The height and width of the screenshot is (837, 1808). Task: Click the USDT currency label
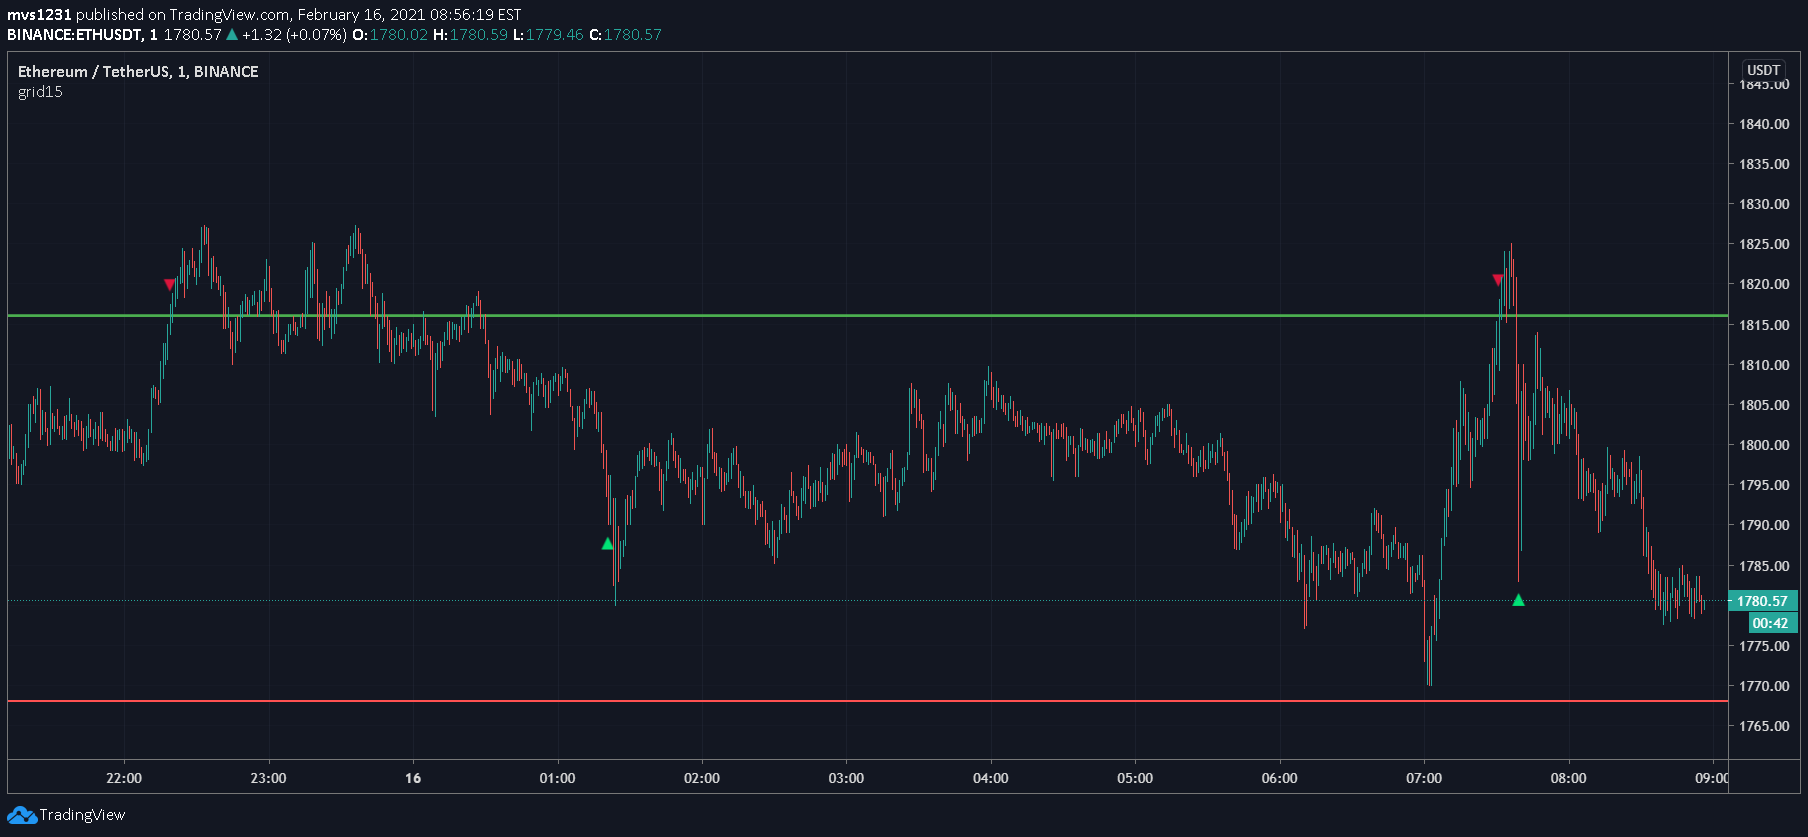pyautogui.click(x=1763, y=70)
